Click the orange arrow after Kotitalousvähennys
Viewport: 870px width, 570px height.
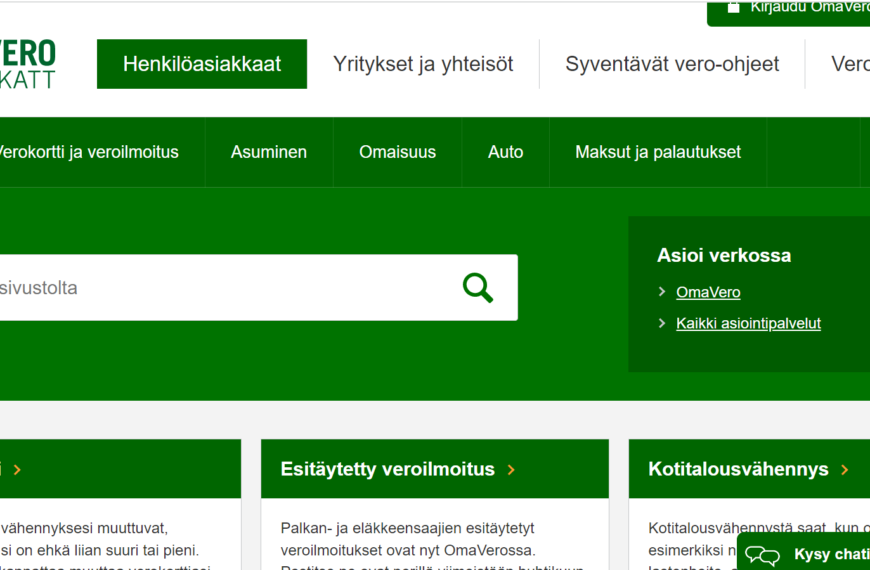coord(845,470)
